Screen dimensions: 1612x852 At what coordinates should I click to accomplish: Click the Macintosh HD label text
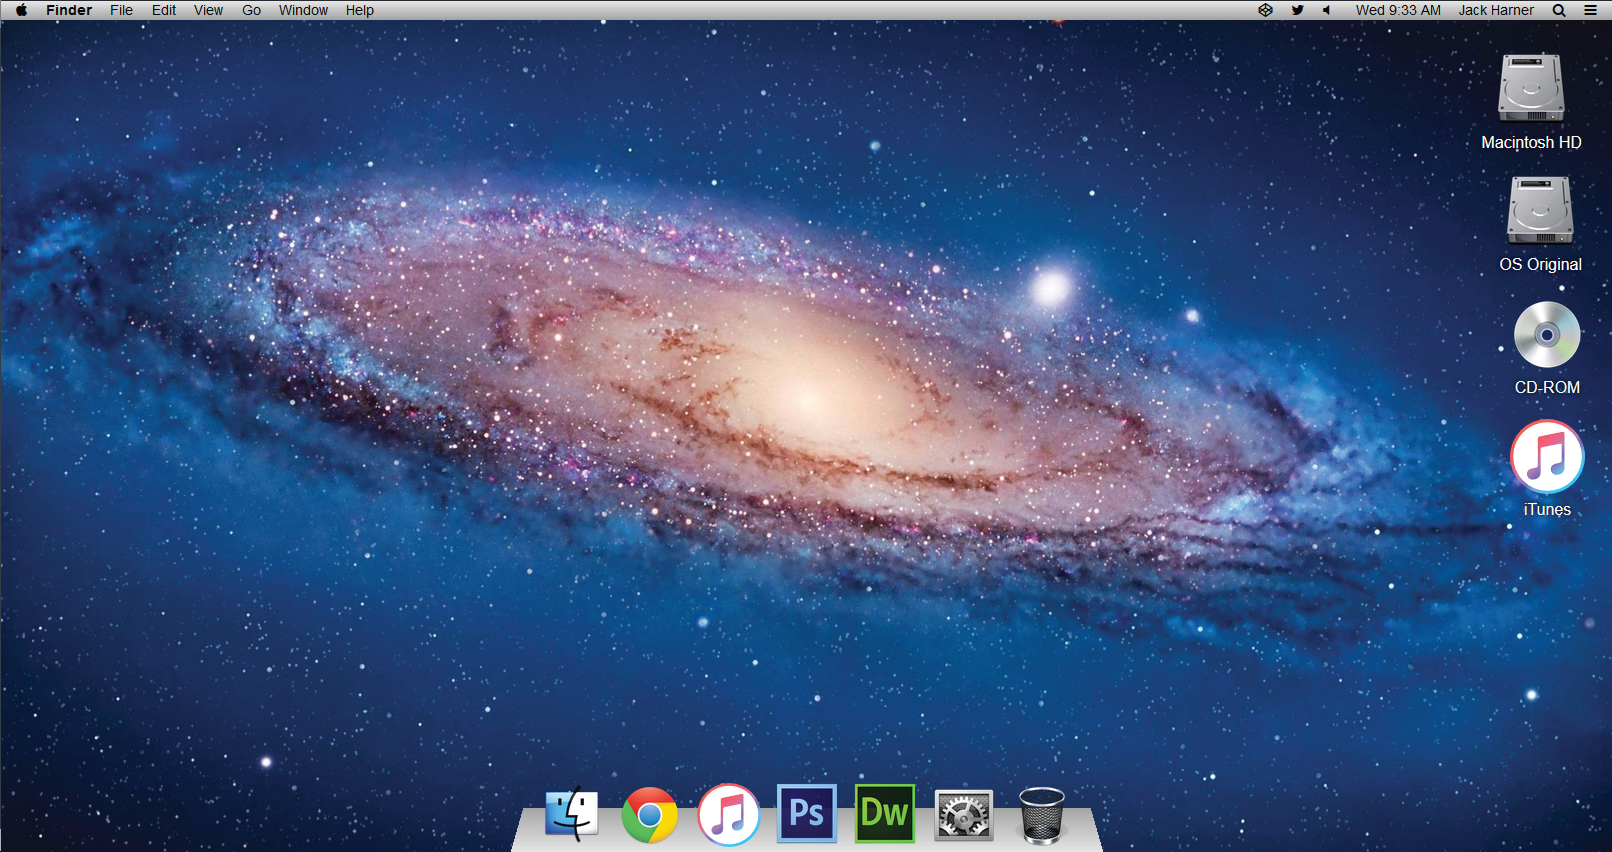pos(1531,142)
